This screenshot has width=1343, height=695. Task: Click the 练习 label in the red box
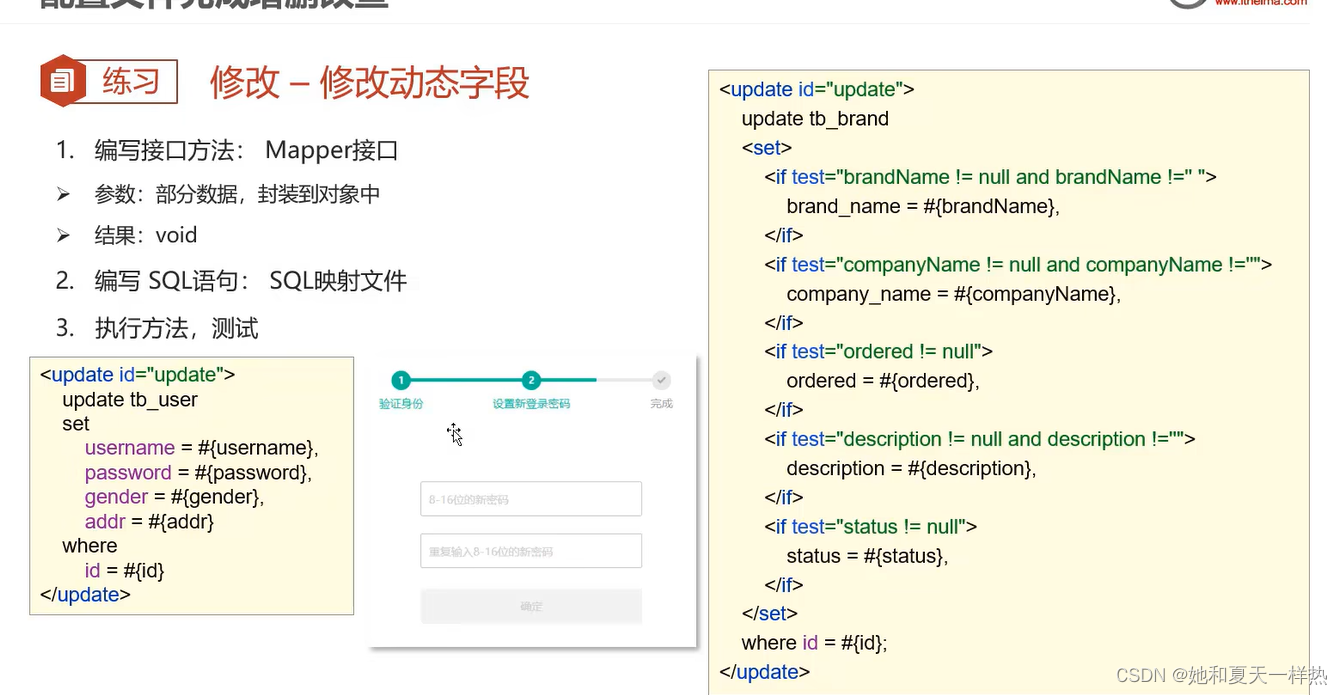131,81
